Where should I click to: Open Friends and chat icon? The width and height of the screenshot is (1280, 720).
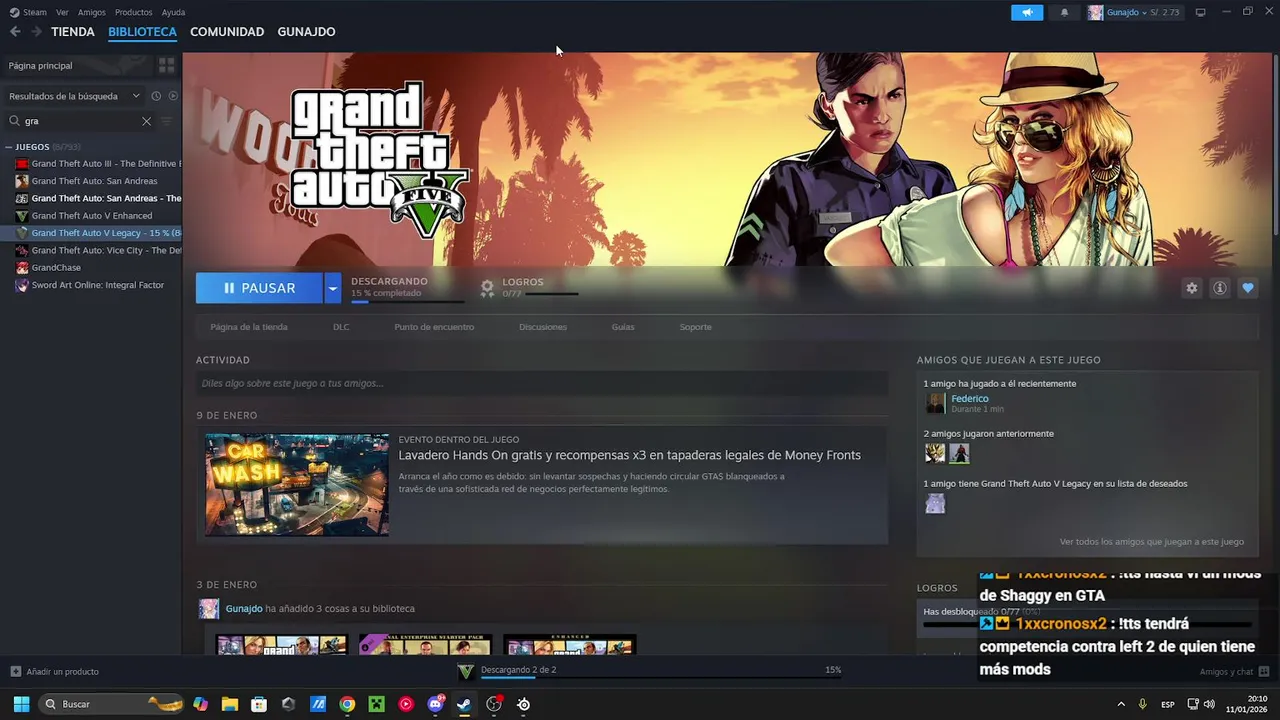1264,672
